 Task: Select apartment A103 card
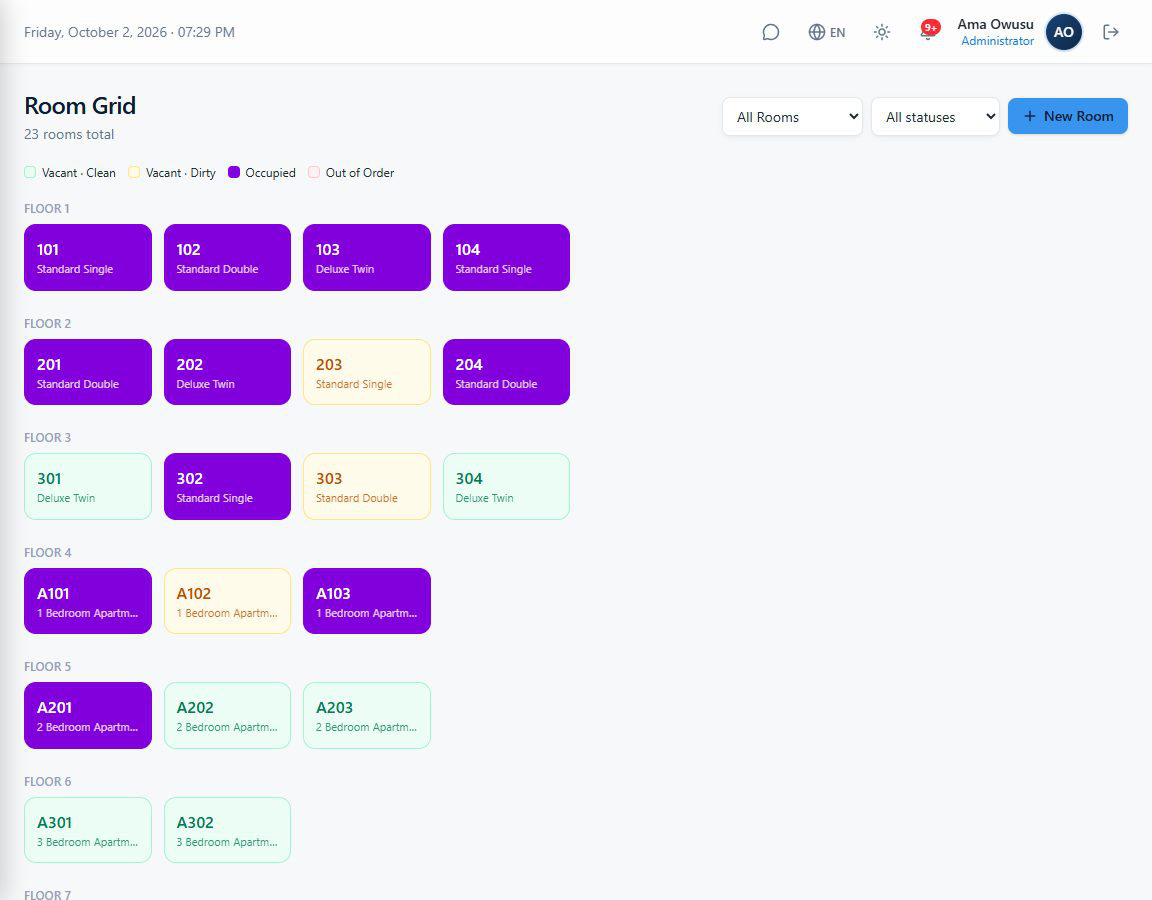(x=367, y=601)
